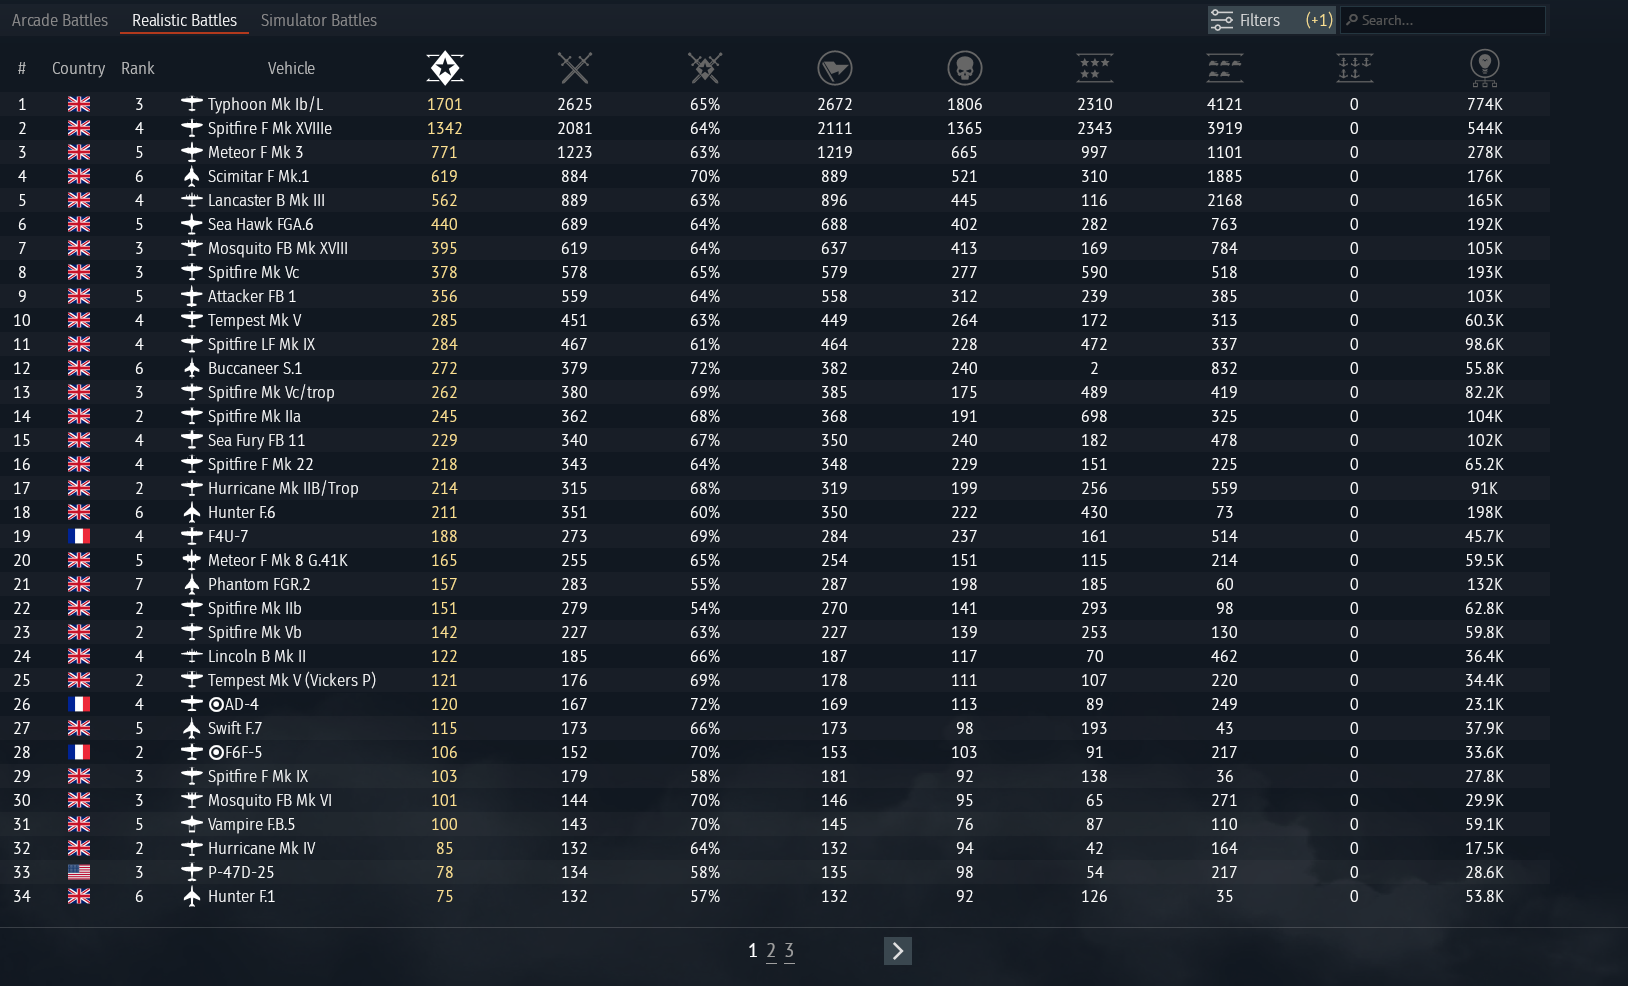Sort by the Vehicle column header
This screenshot has height=986, width=1628.
pyautogui.click(x=291, y=68)
